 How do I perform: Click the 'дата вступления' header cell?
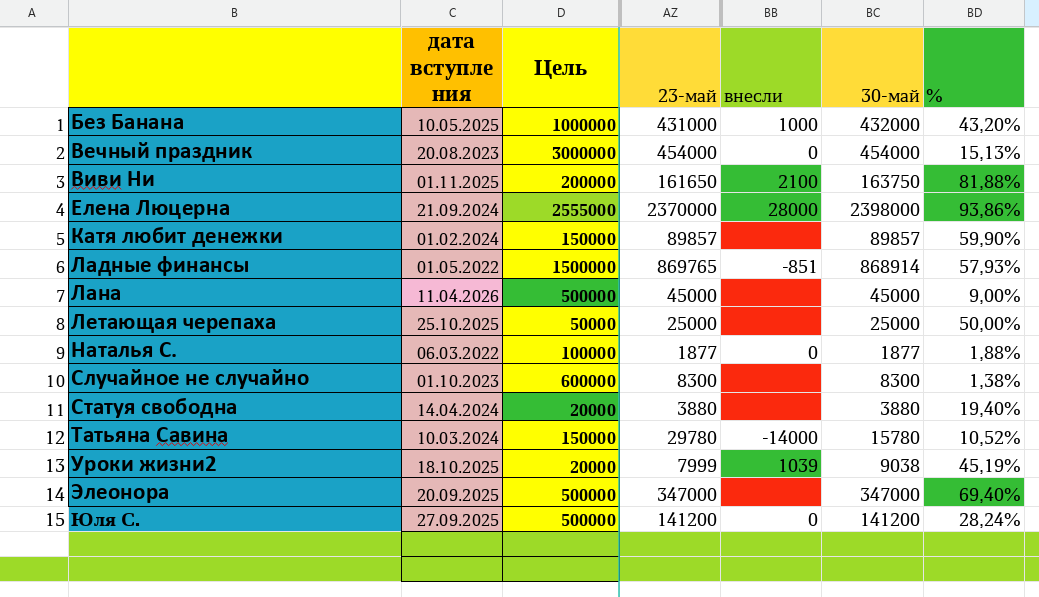click(x=452, y=67)
